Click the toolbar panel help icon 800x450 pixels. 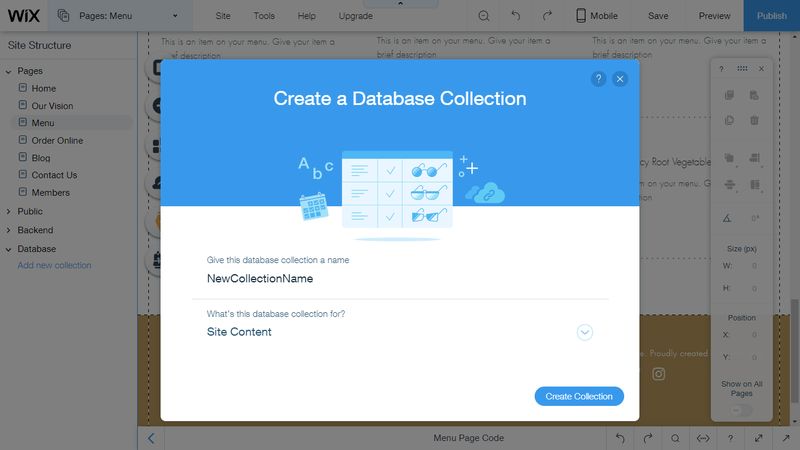click(721, 69)
